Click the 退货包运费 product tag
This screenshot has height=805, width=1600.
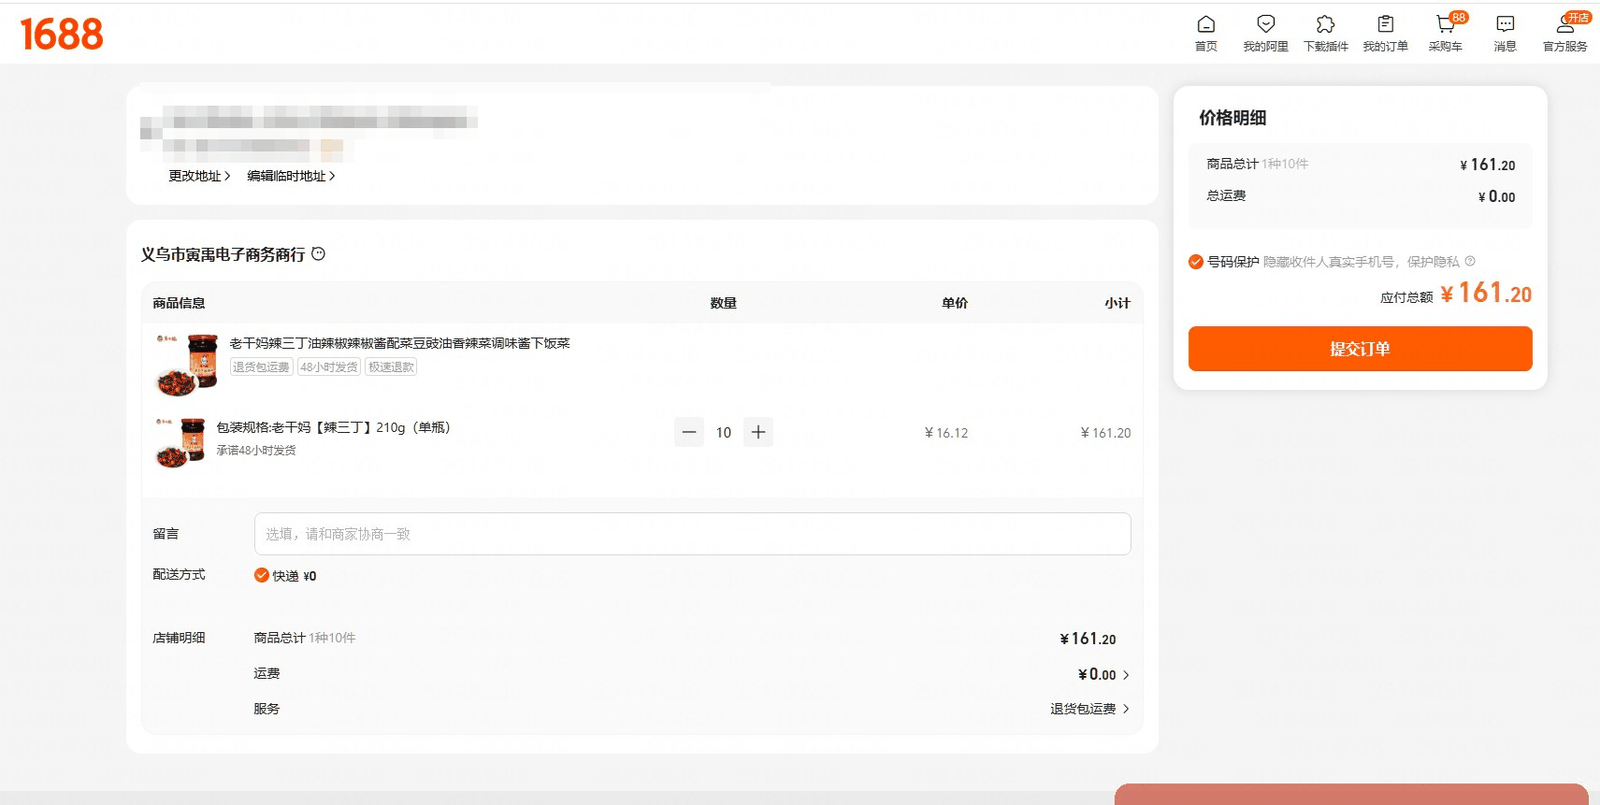(261, 367)
